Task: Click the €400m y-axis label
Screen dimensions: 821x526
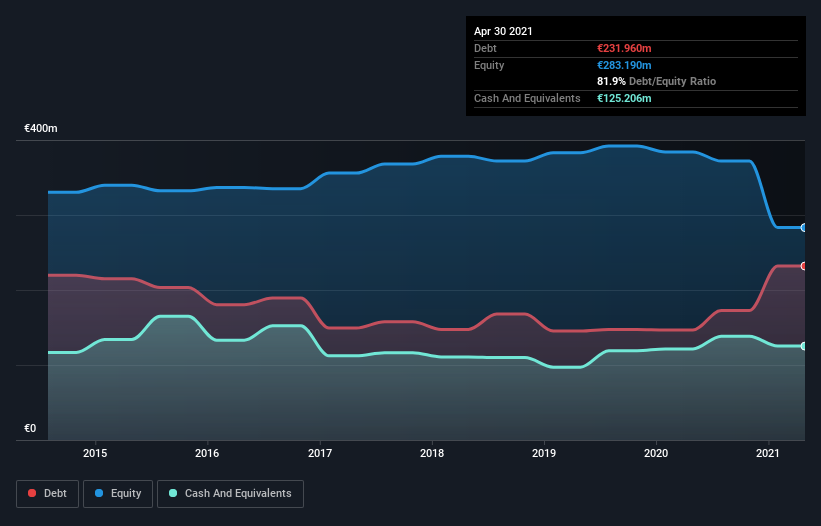Action: coord(41,128)
